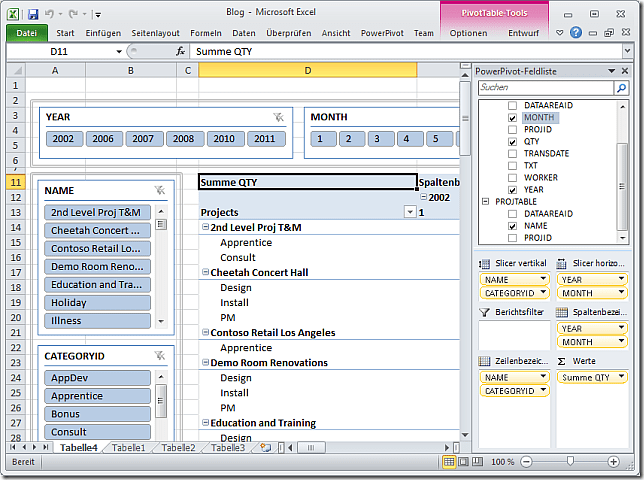Select 2011 in the YEAR slicer

click(x=264, y=139)
